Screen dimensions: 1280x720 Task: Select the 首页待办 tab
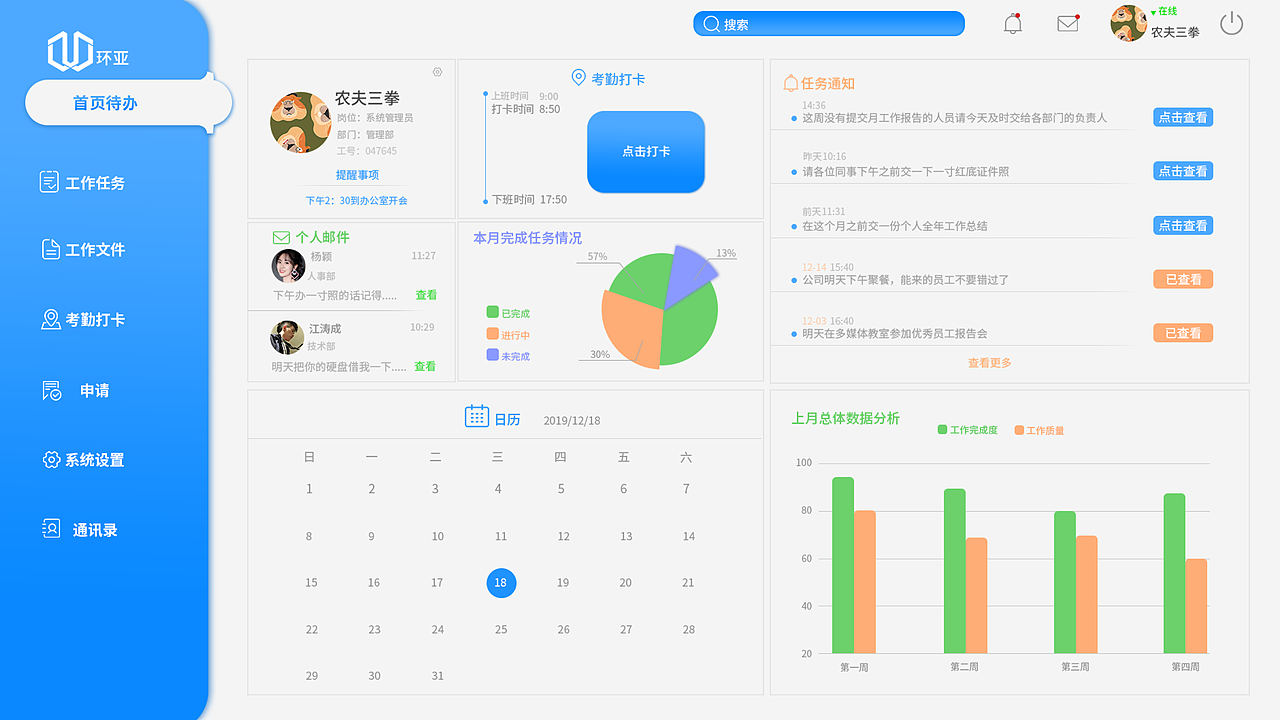tap(104, 103)
